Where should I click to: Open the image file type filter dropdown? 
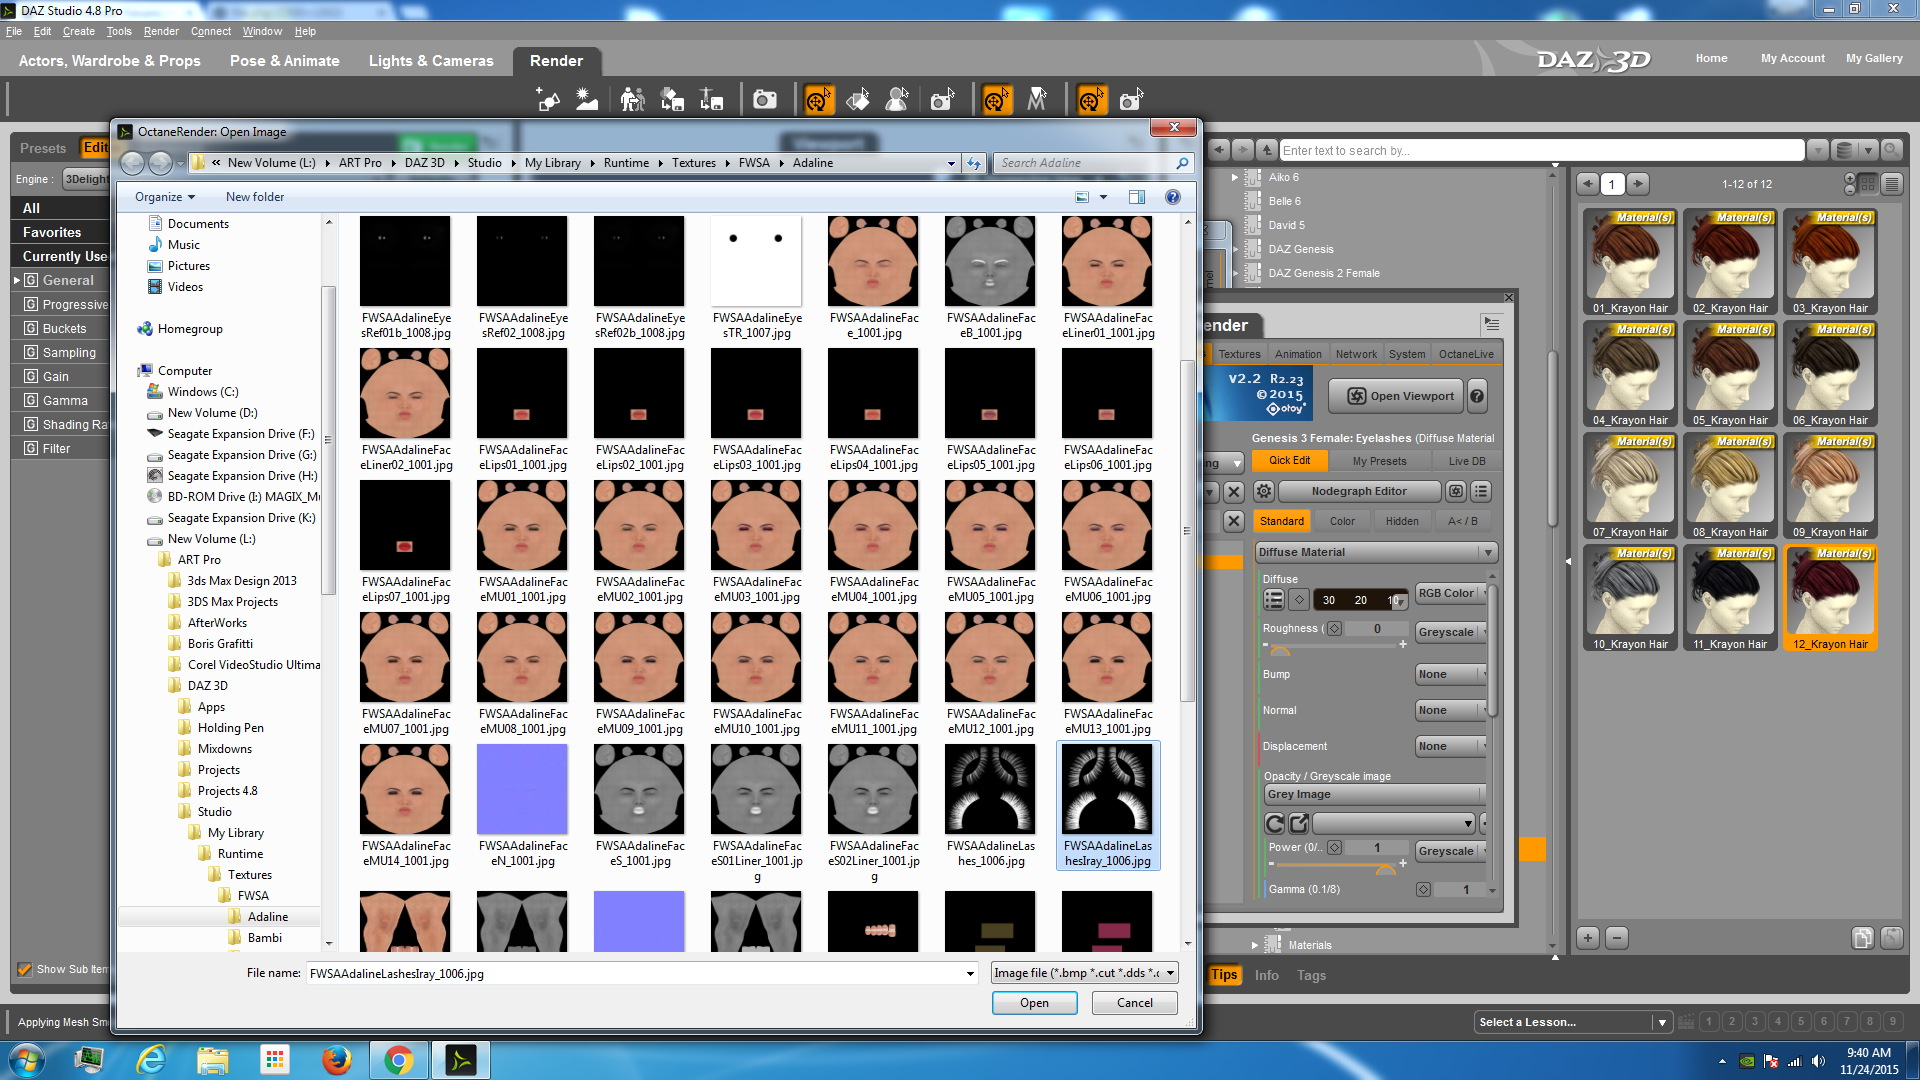pyautogui.click(x=1085, y=973)
